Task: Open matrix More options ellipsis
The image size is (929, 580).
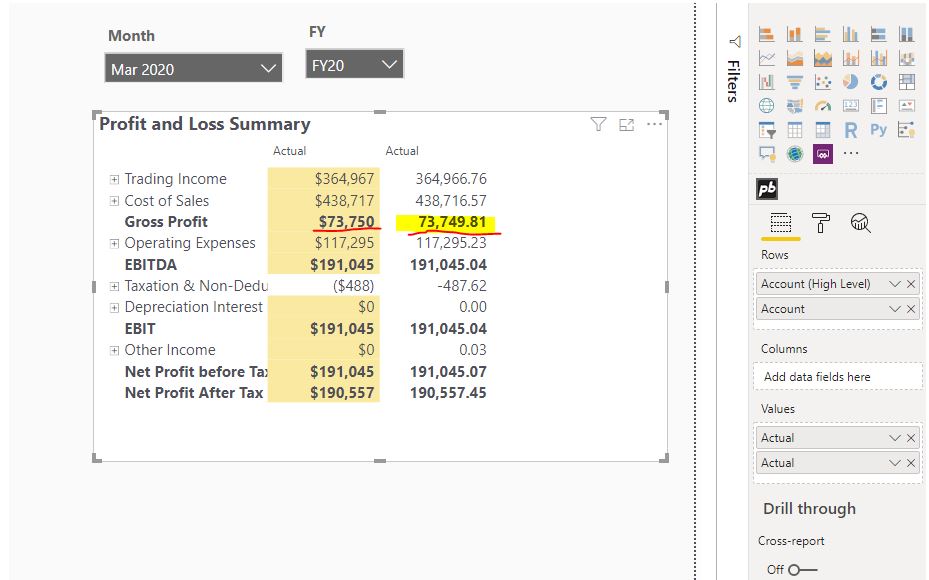Action: pos(655,124)
